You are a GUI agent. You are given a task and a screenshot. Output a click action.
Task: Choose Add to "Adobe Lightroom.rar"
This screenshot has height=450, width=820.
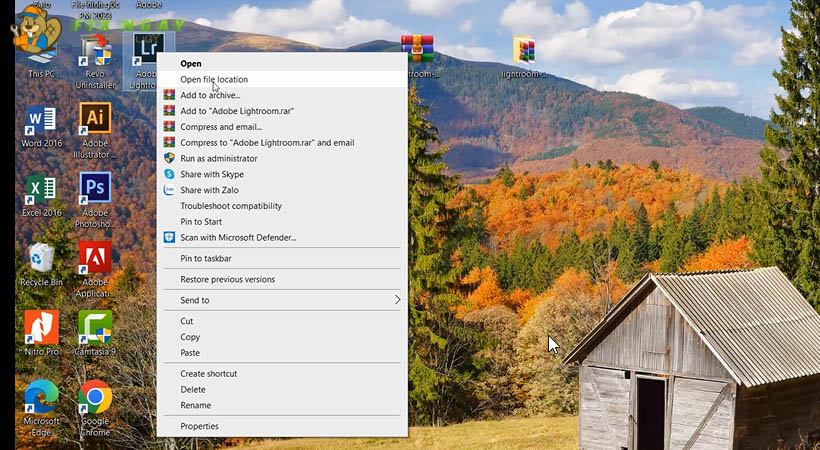click(282, 111)
